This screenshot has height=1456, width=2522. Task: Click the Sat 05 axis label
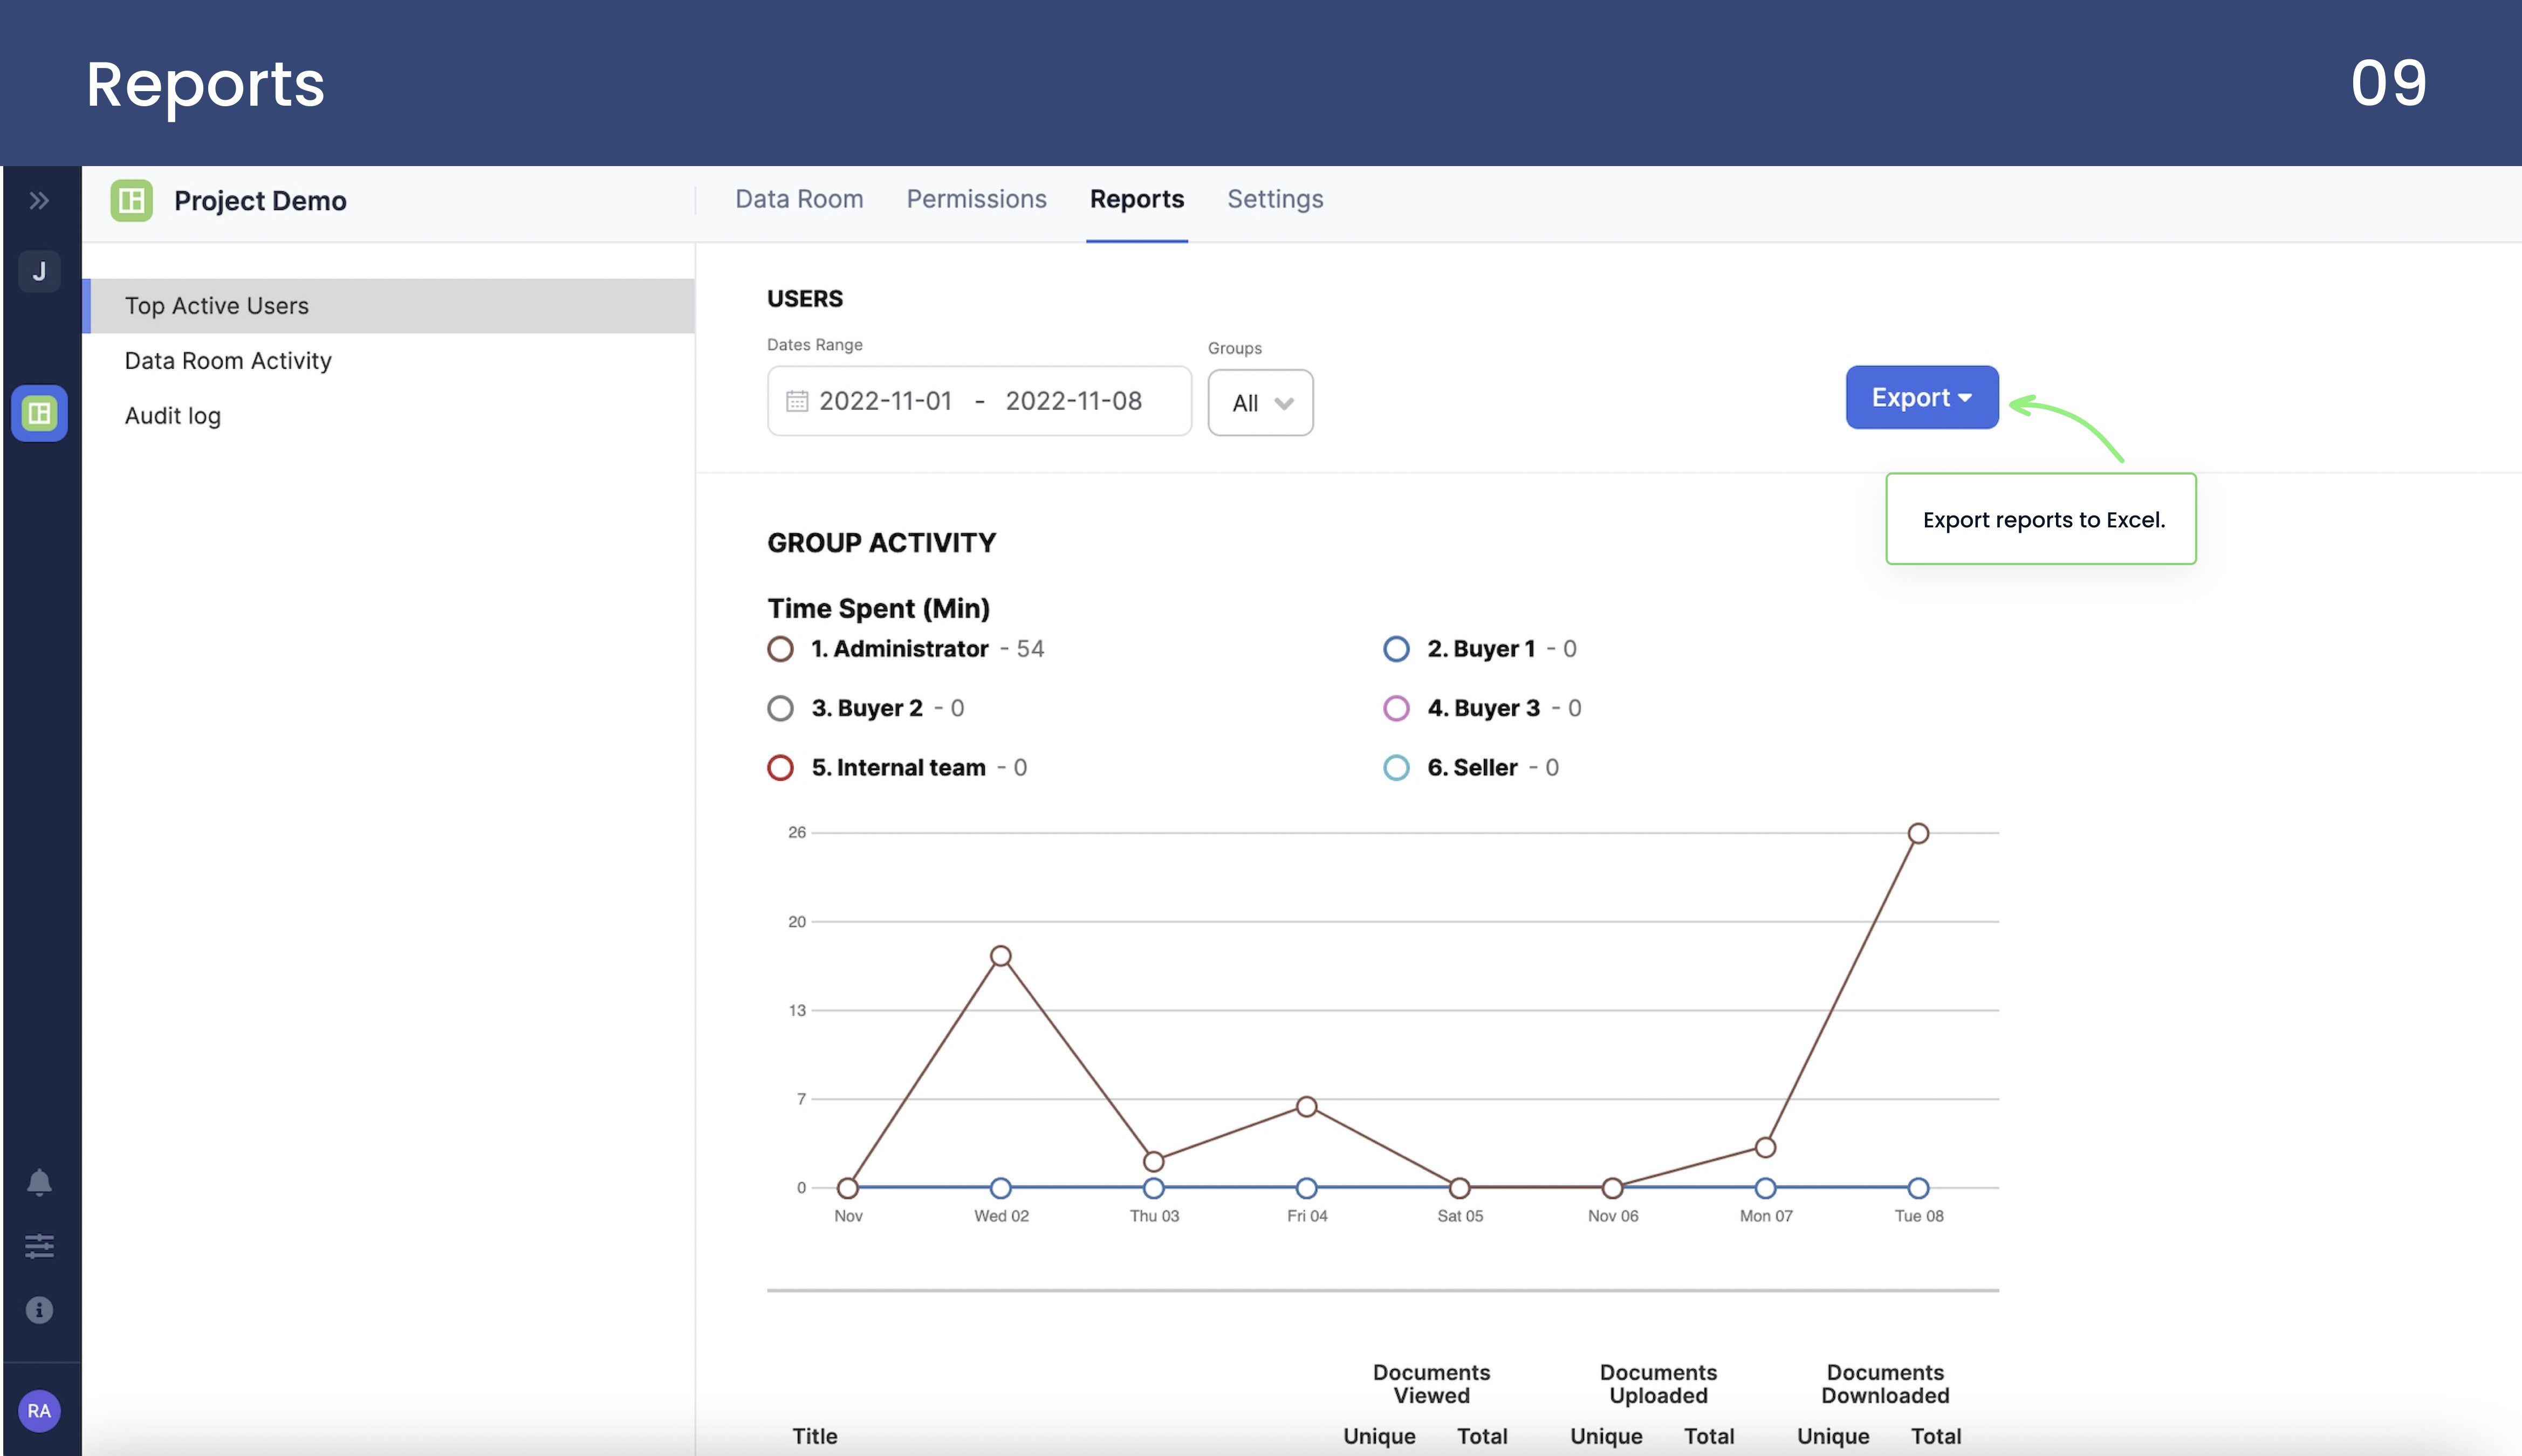(1460, 1216)
